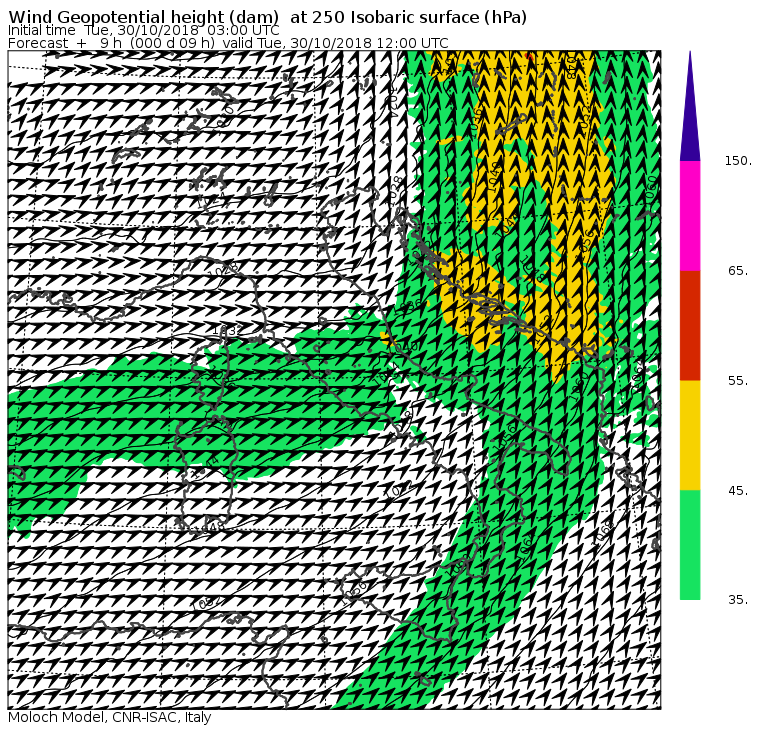Click the magenta segment of the color scale
760x731 pixels.
[690, 216]
